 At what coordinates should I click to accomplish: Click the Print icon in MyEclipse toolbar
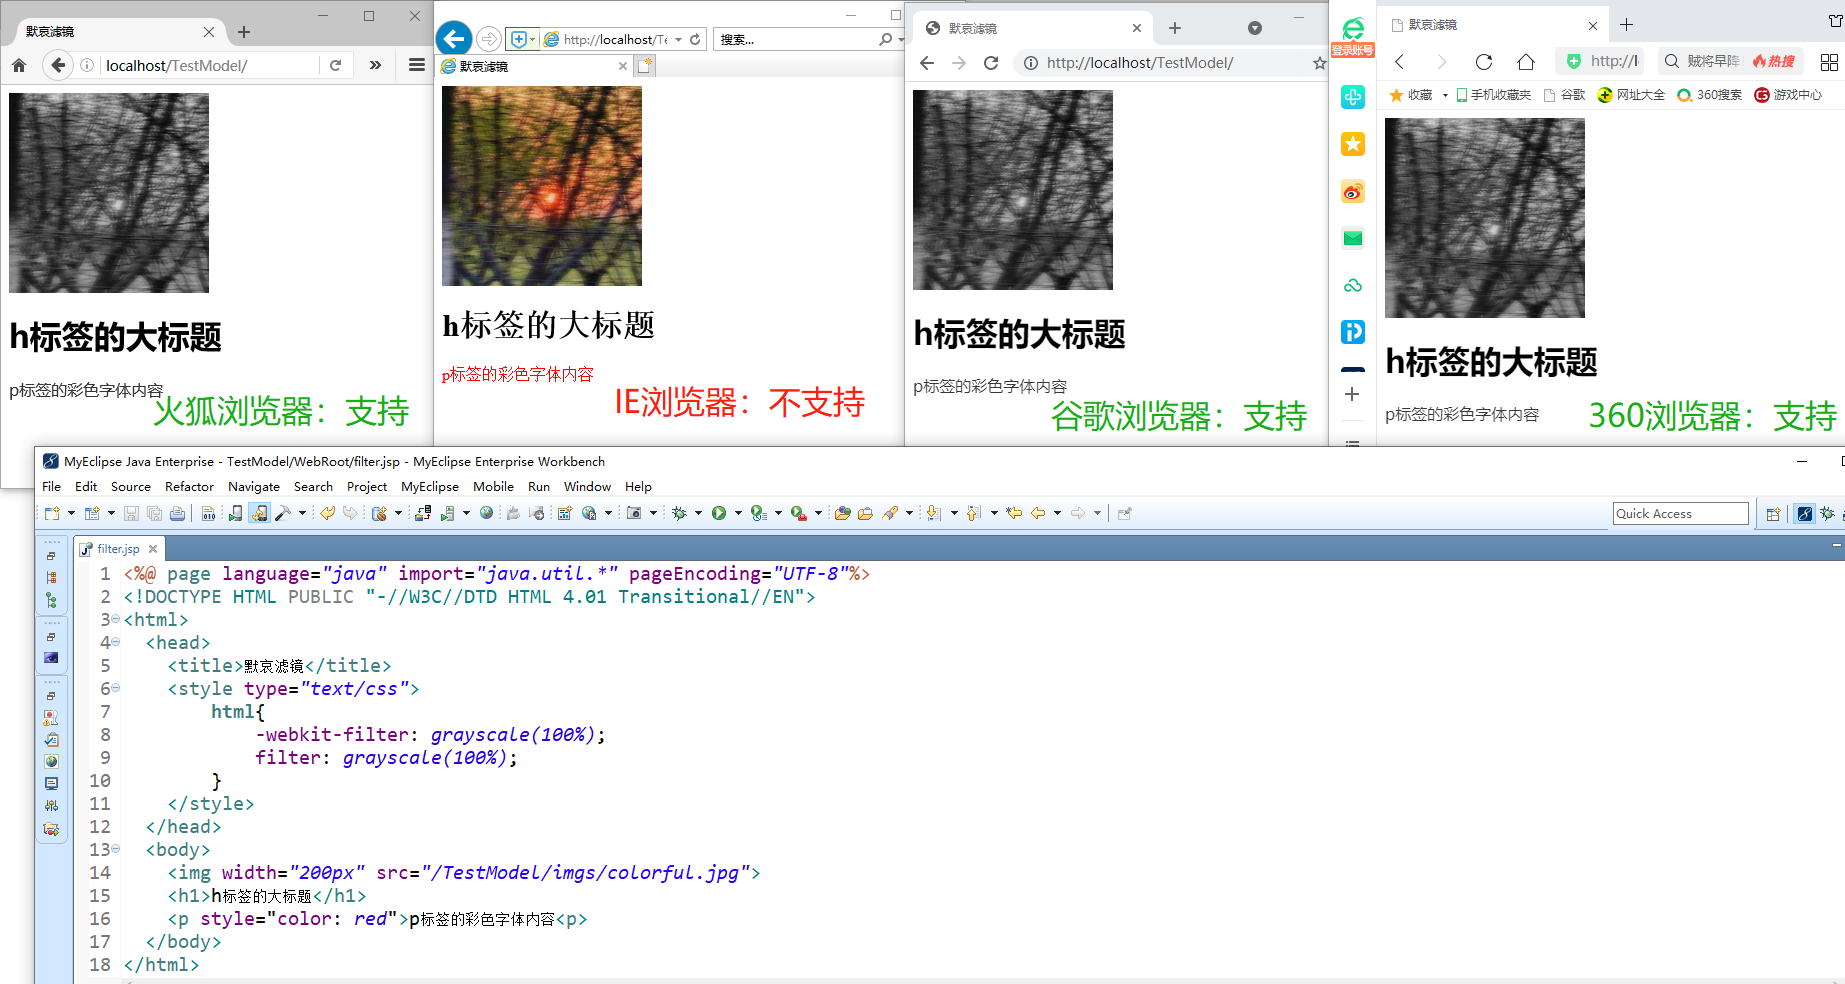click(178, 512)
